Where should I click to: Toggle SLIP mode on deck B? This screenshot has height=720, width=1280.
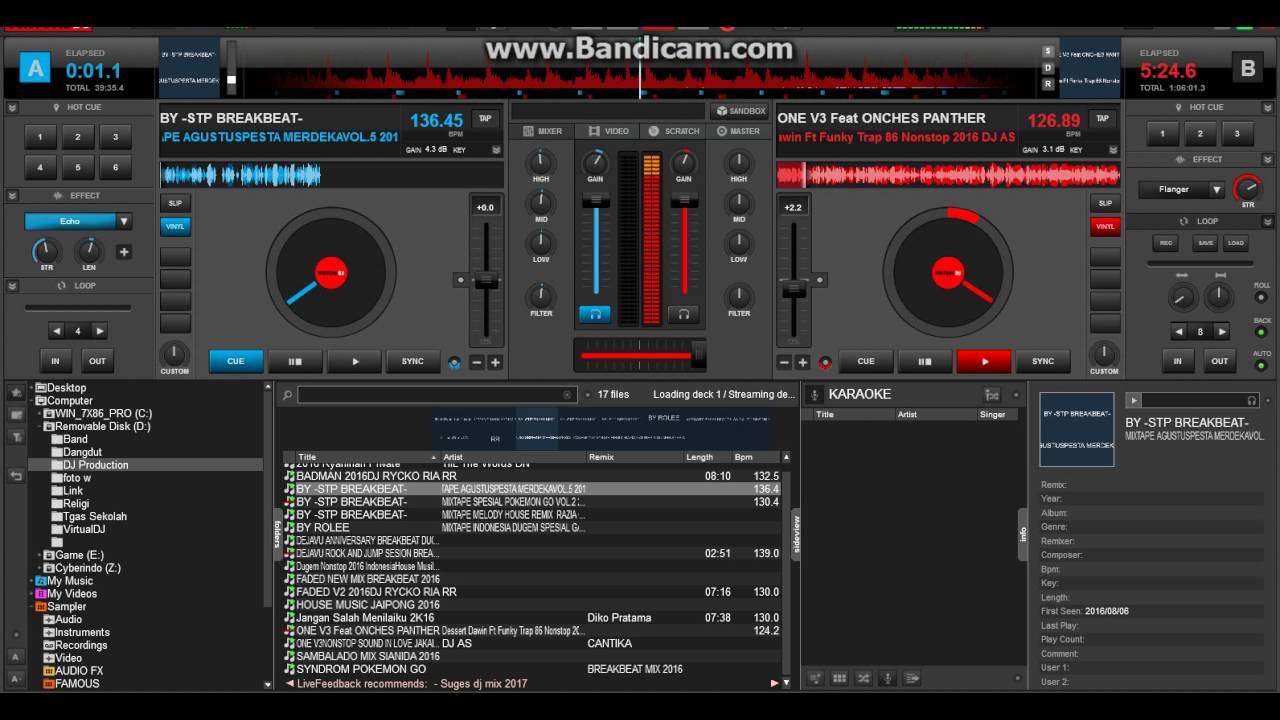[1105, 203]
